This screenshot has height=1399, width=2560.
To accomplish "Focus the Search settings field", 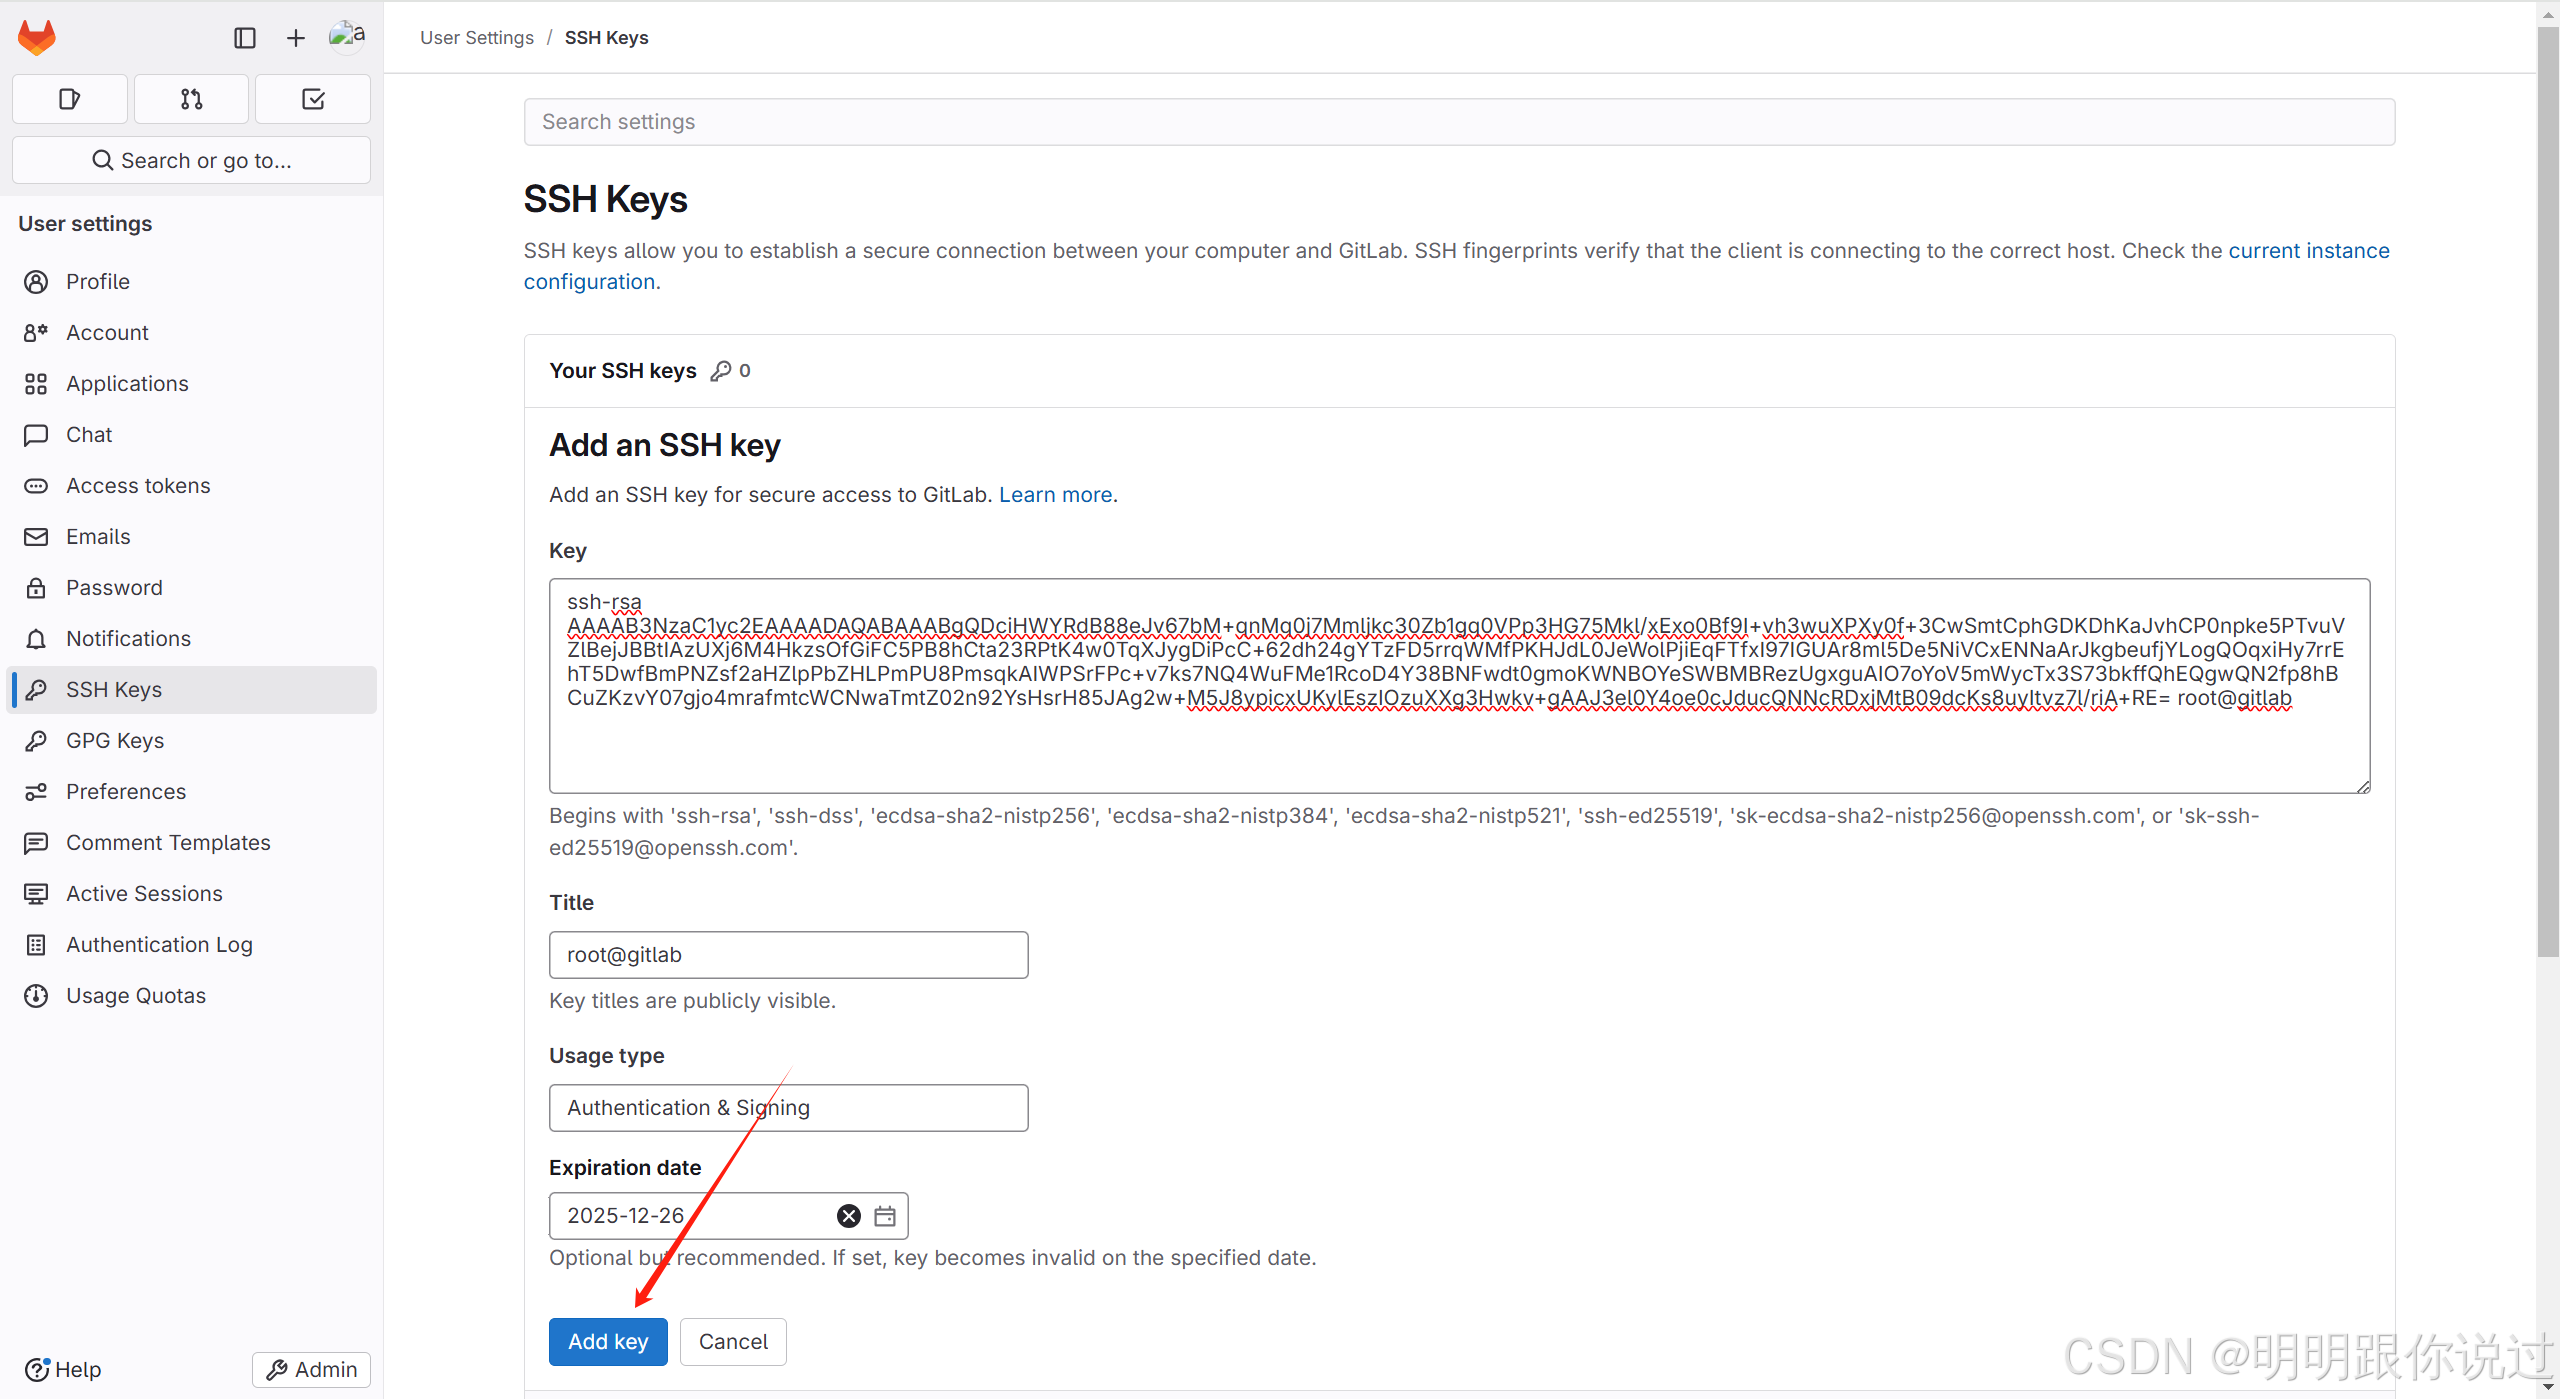I will [1459, 122].
